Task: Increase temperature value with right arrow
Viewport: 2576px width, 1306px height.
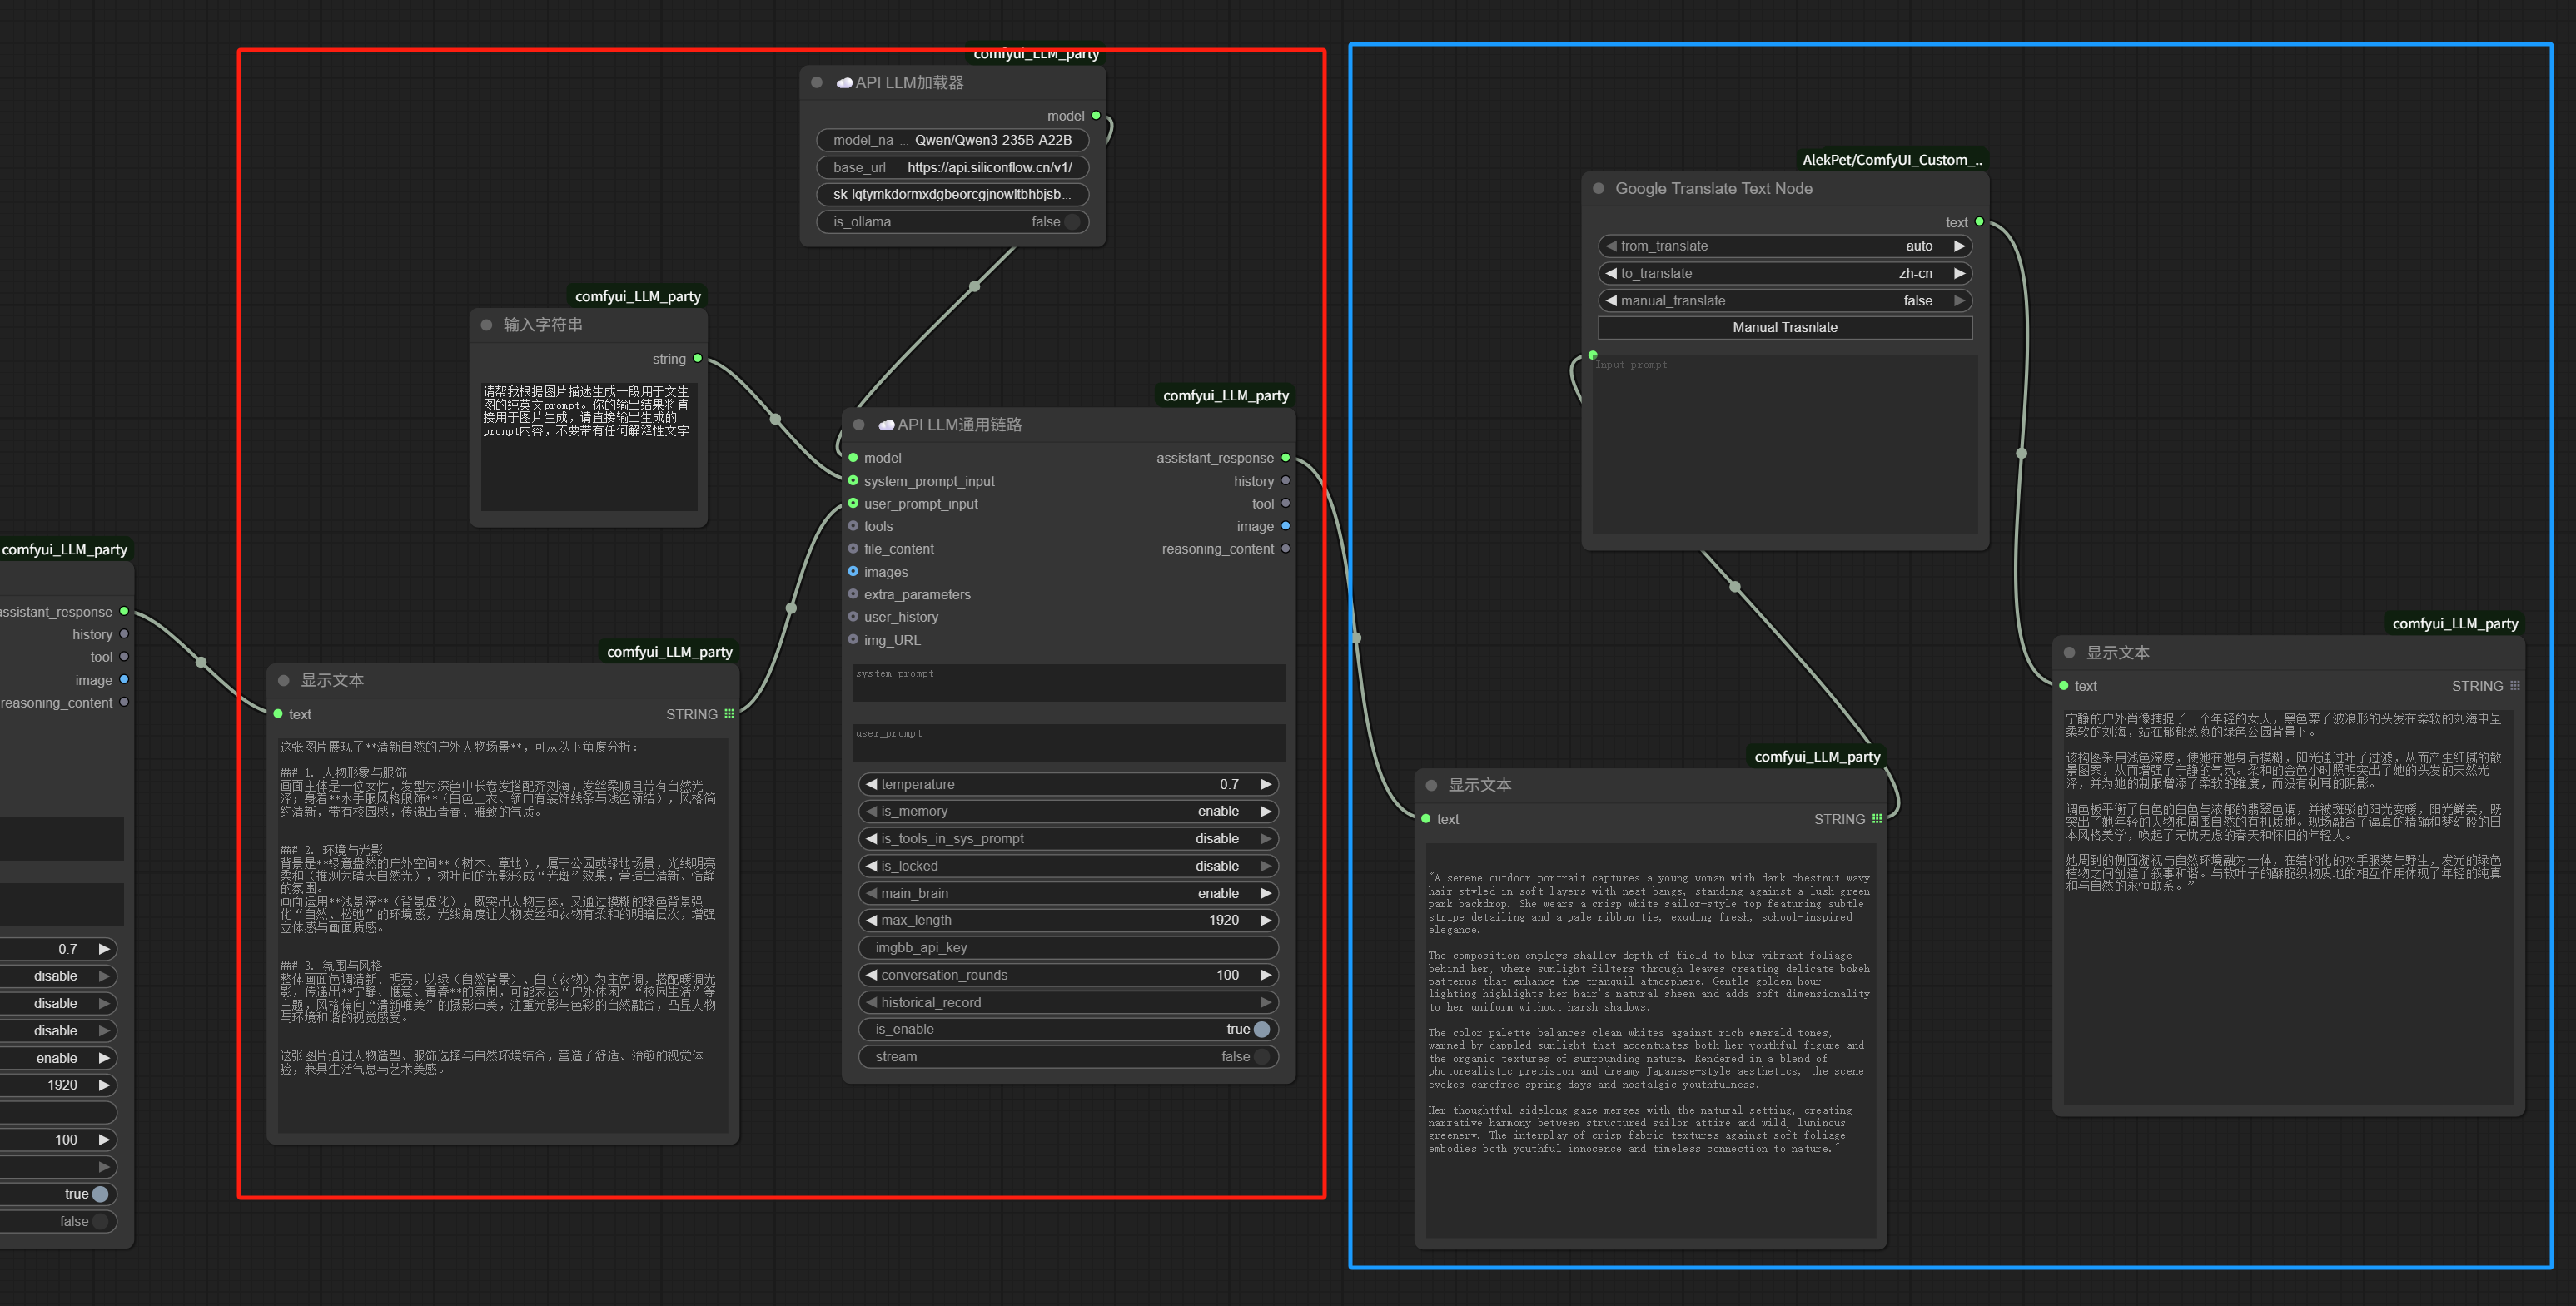Action: point(1265,784)
